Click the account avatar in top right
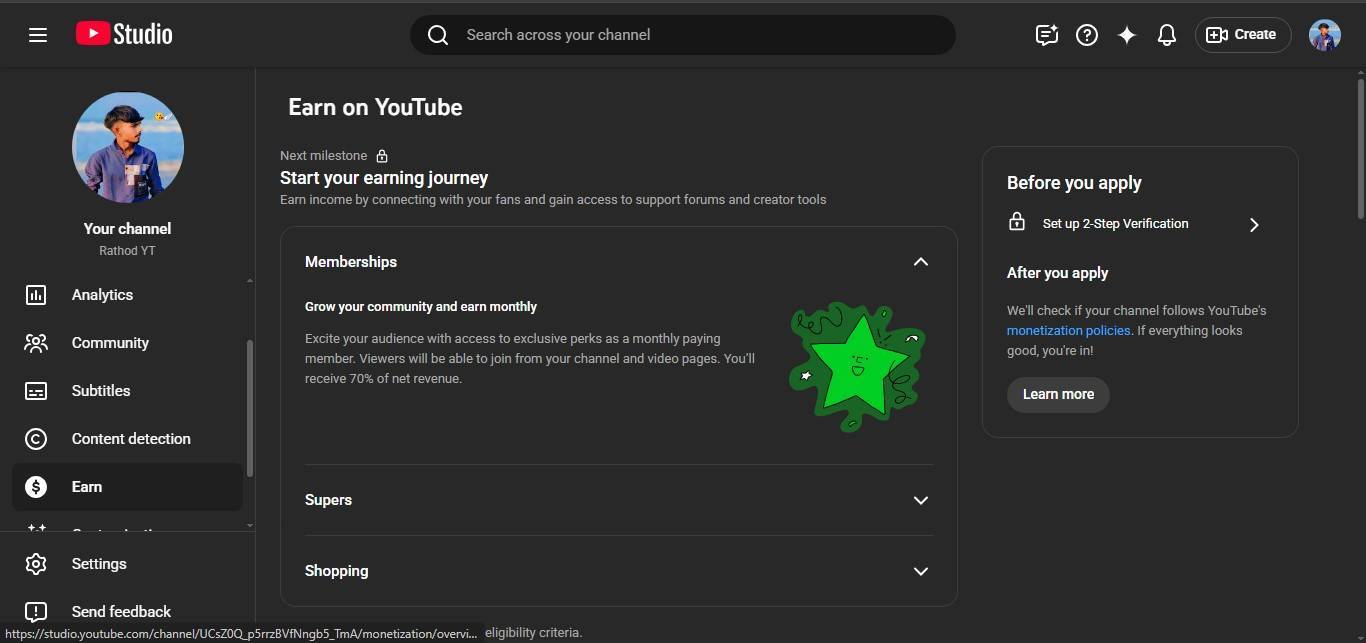This screenshot has height=643, width=1366. tap(1325, 35)
